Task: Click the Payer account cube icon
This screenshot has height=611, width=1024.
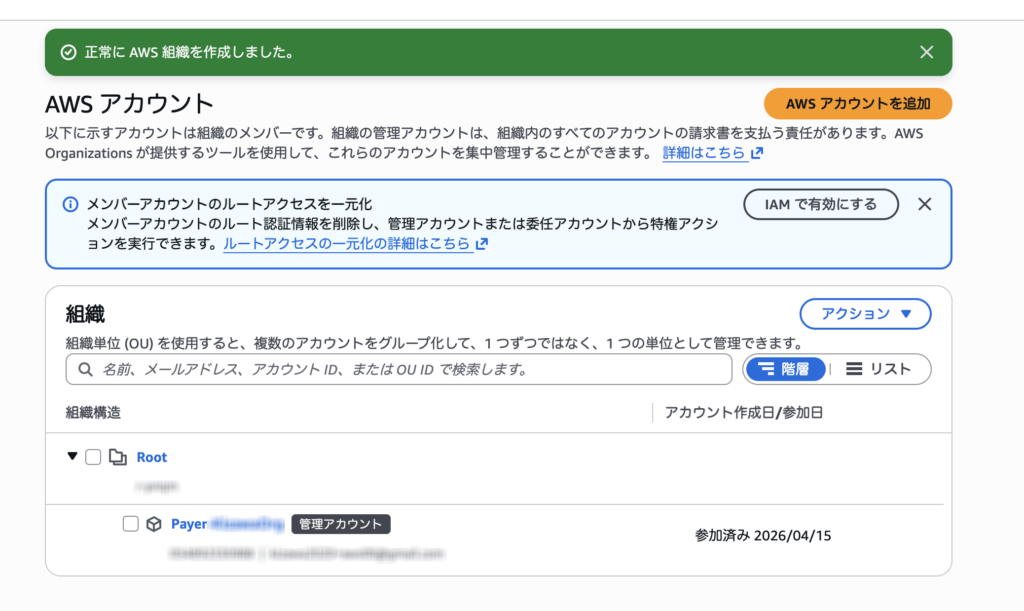Action: (154, 524)
